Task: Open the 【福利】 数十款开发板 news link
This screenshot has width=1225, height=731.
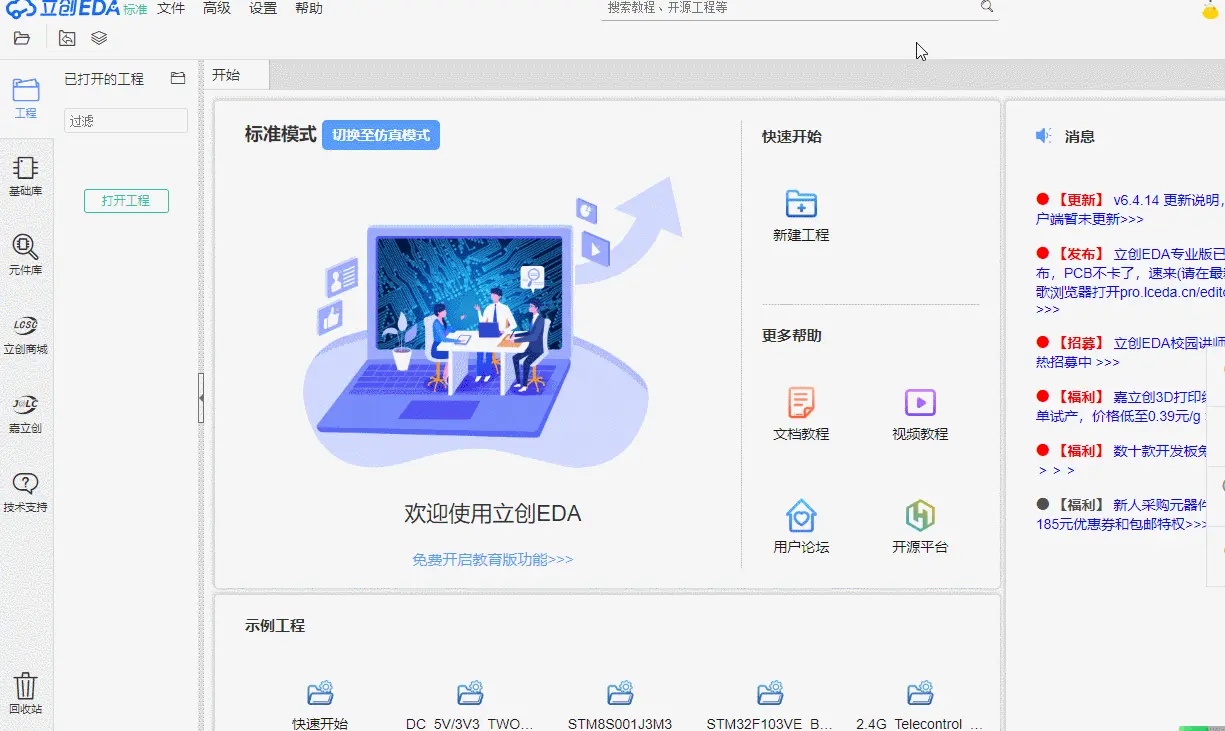Action: pos(1130,460)
